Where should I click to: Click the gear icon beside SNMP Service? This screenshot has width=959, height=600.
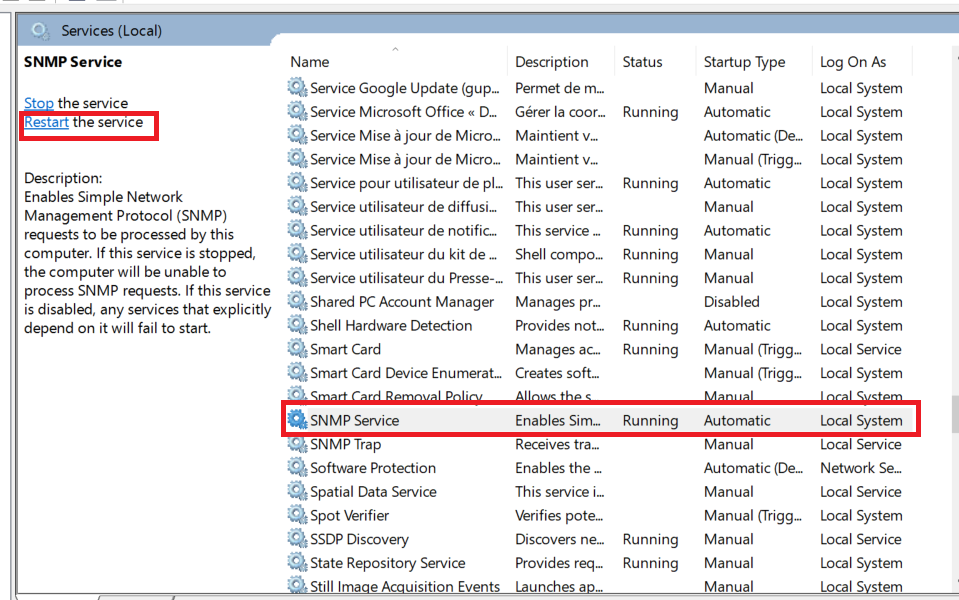297,421
